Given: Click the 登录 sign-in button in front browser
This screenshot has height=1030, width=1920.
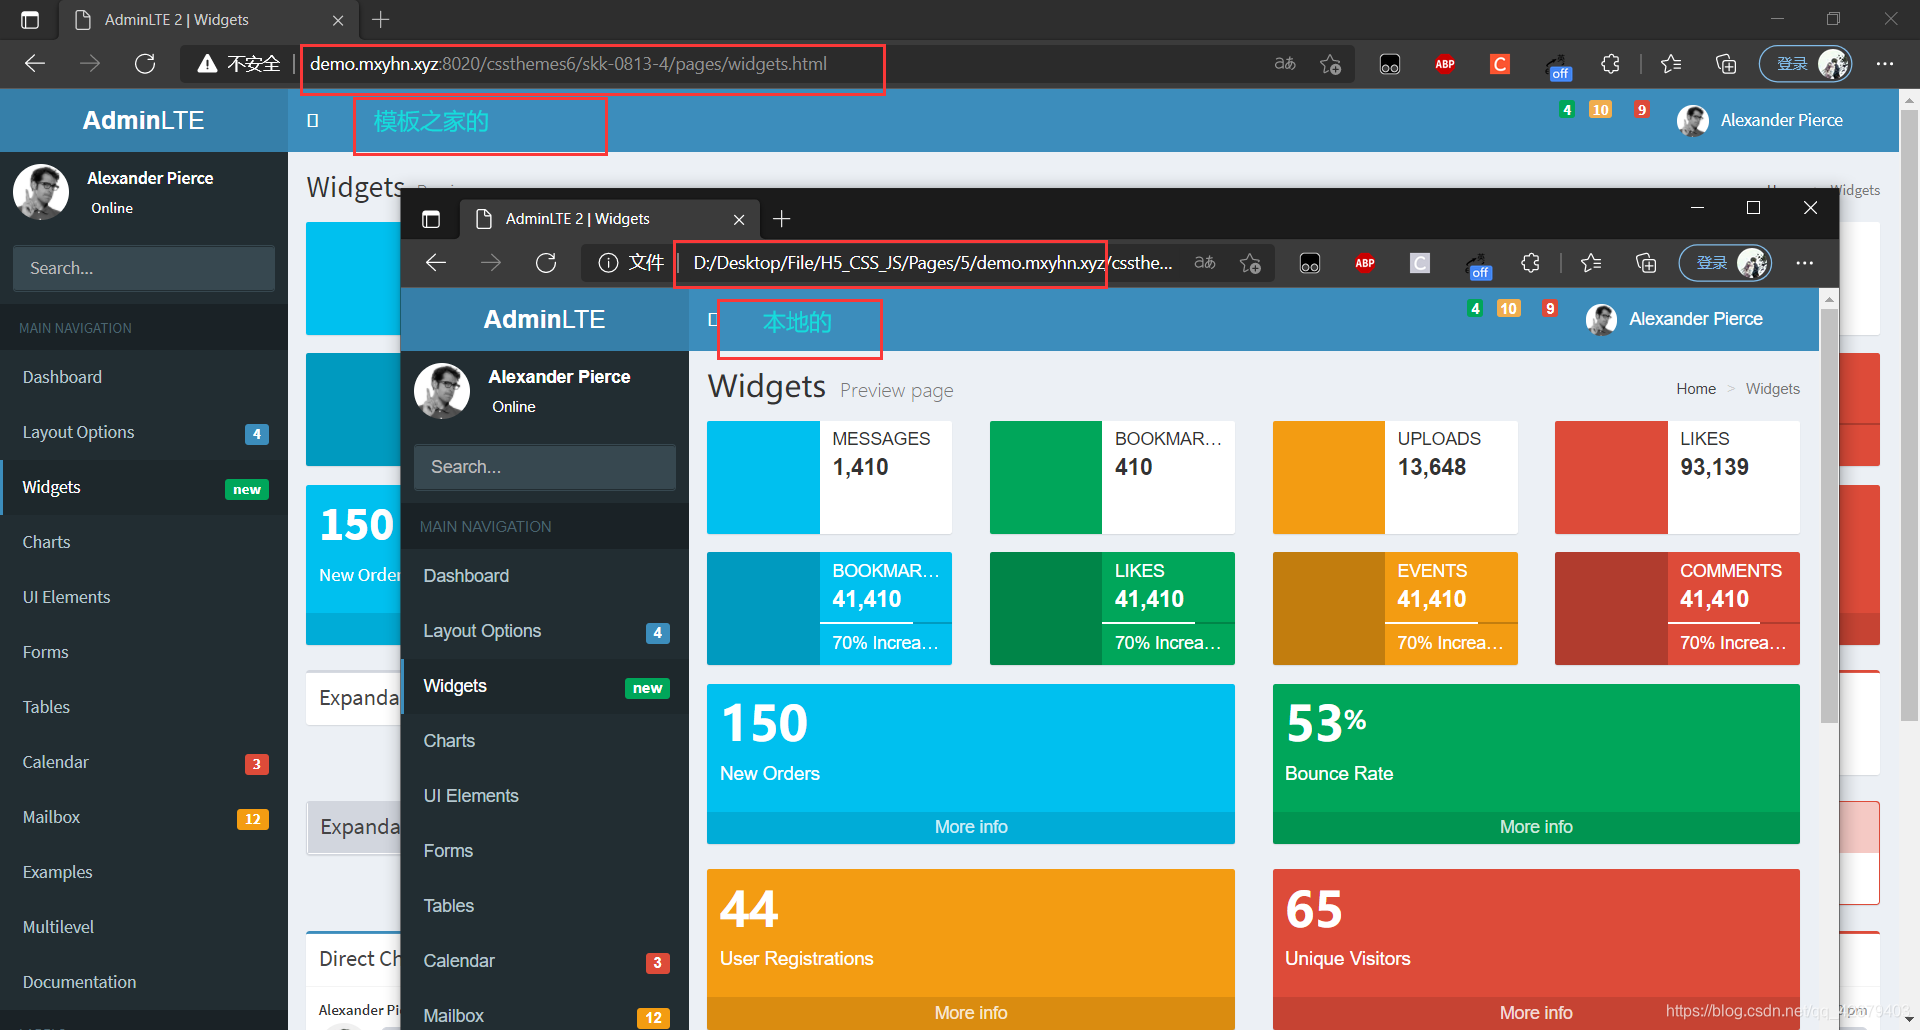Looking at the screenshot, I should 1725,263.
